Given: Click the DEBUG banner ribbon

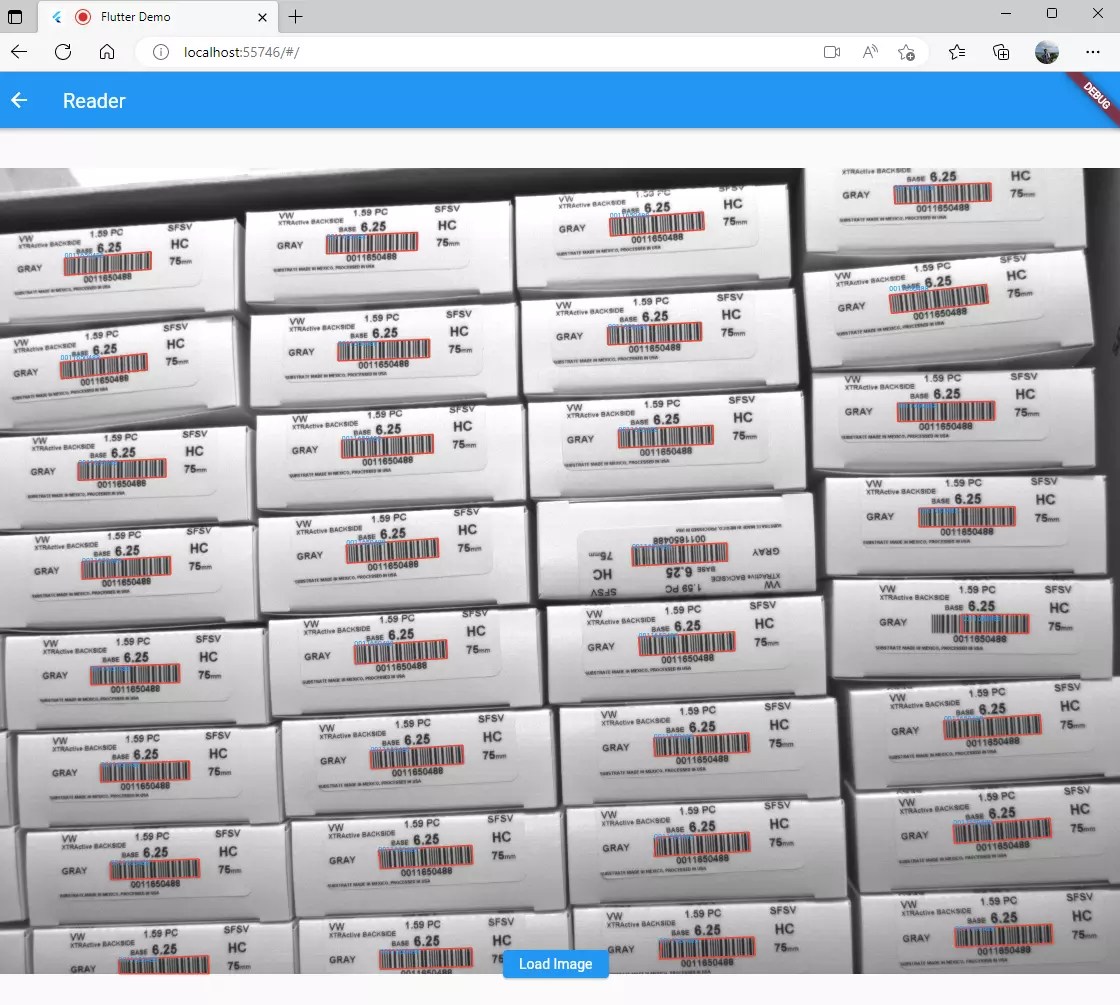Looking at the screenshot, I should [1096, 97].
